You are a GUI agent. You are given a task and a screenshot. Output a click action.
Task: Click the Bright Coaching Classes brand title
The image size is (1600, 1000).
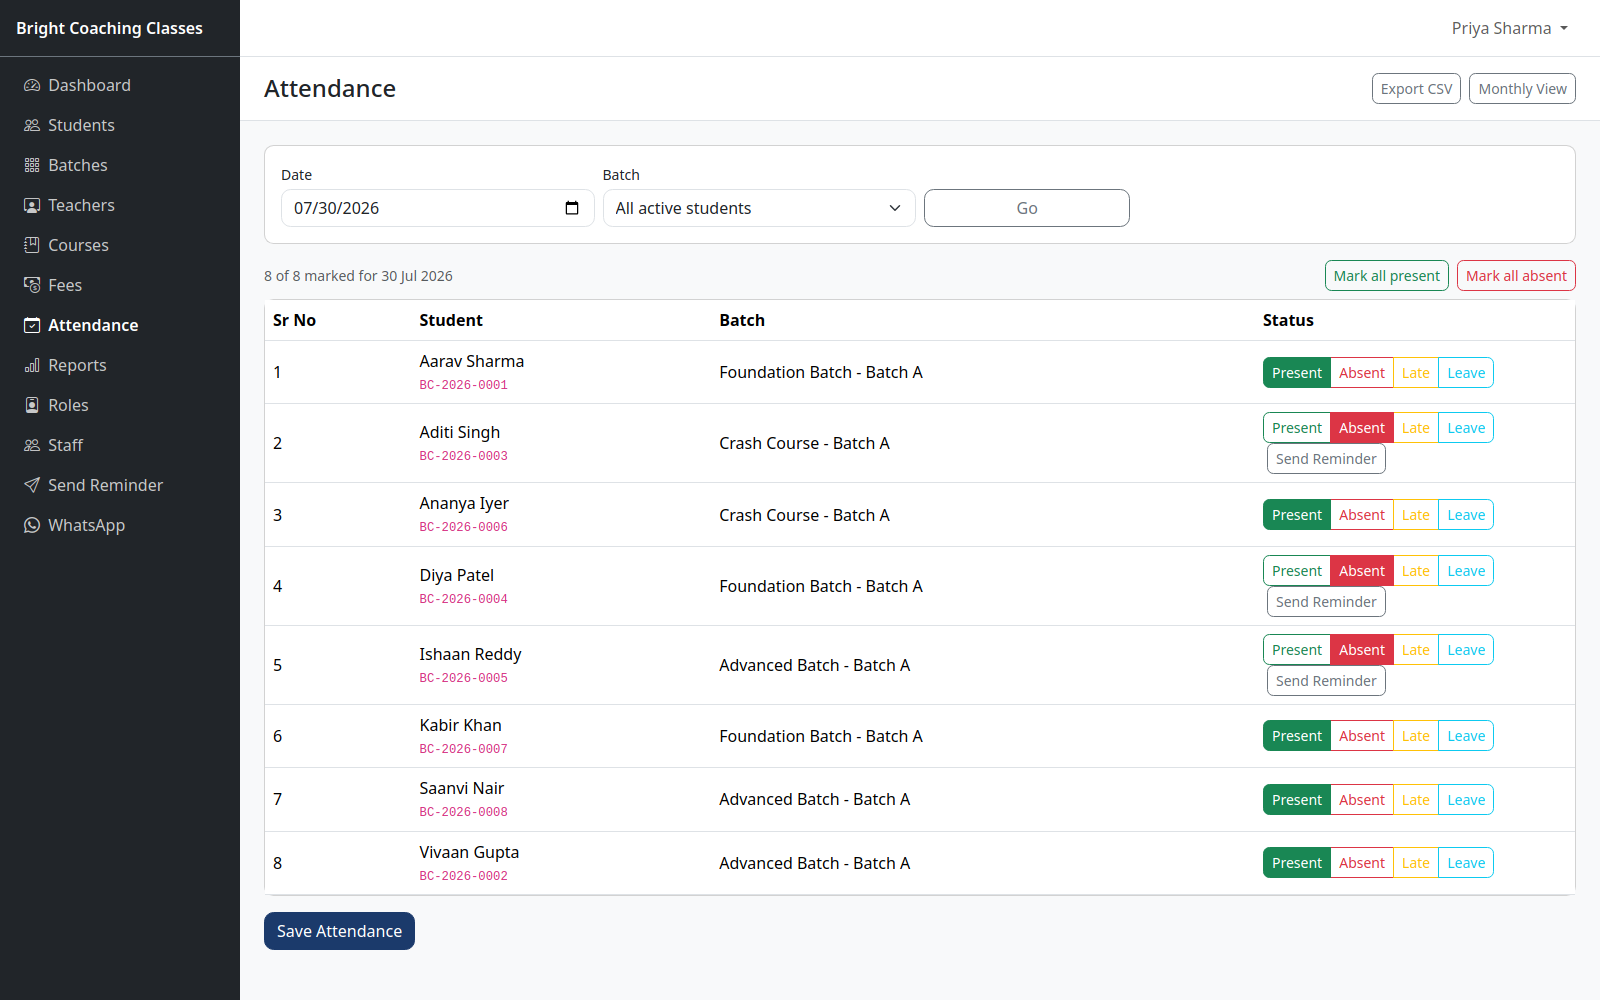click(109, 28)
